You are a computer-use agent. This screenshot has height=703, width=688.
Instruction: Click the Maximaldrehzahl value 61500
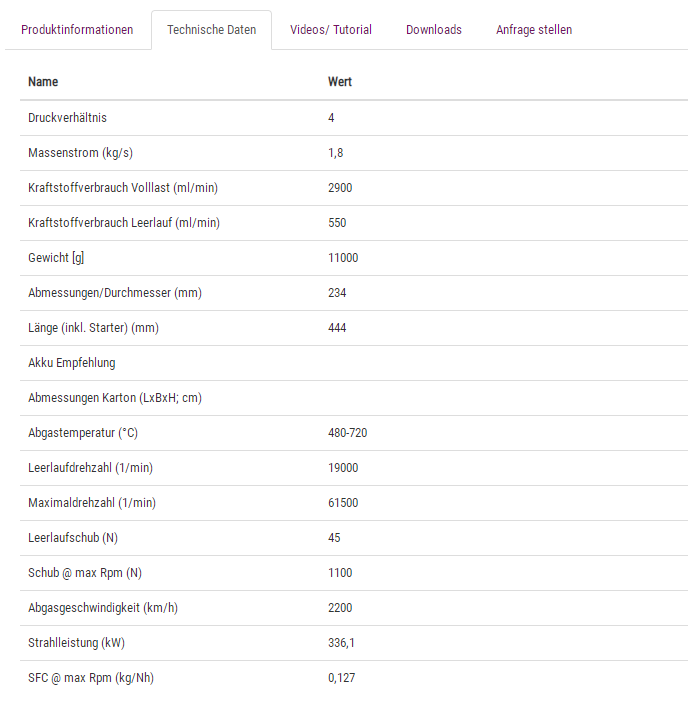(x=343, y=503)
